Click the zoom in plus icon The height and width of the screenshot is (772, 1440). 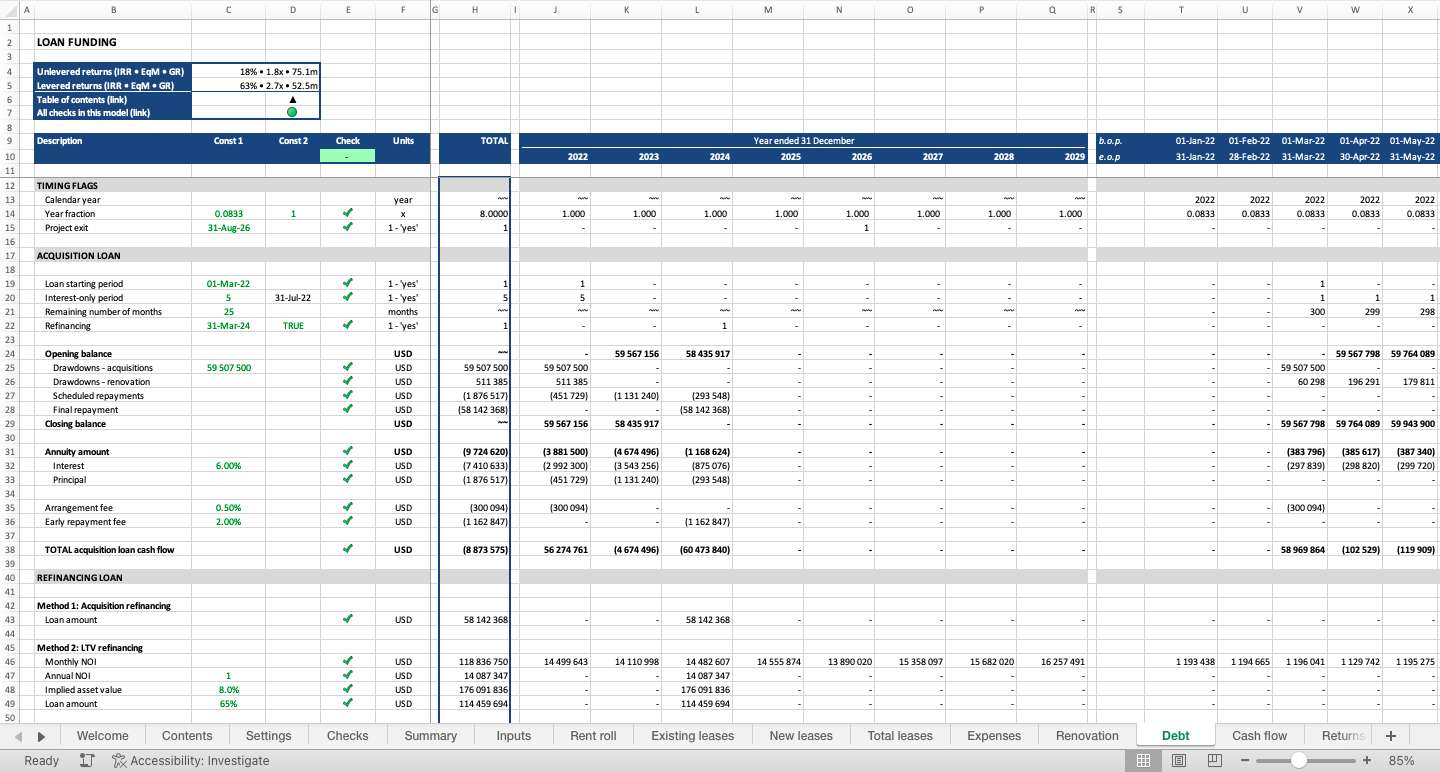1367,761
